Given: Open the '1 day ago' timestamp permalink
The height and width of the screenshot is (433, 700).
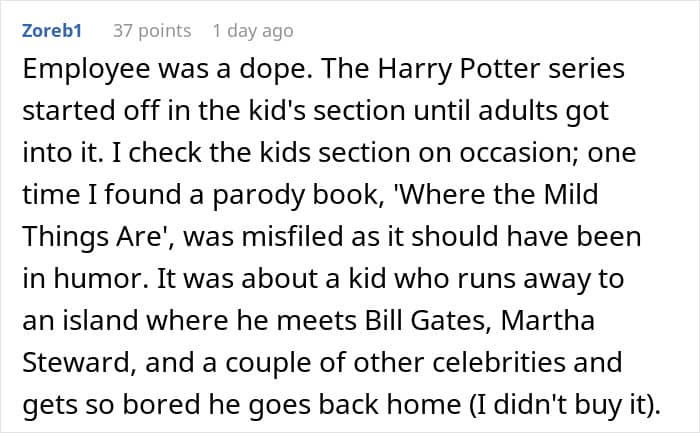Looking at the screenshot, I should pyautogui.click(x=253, y=31).
